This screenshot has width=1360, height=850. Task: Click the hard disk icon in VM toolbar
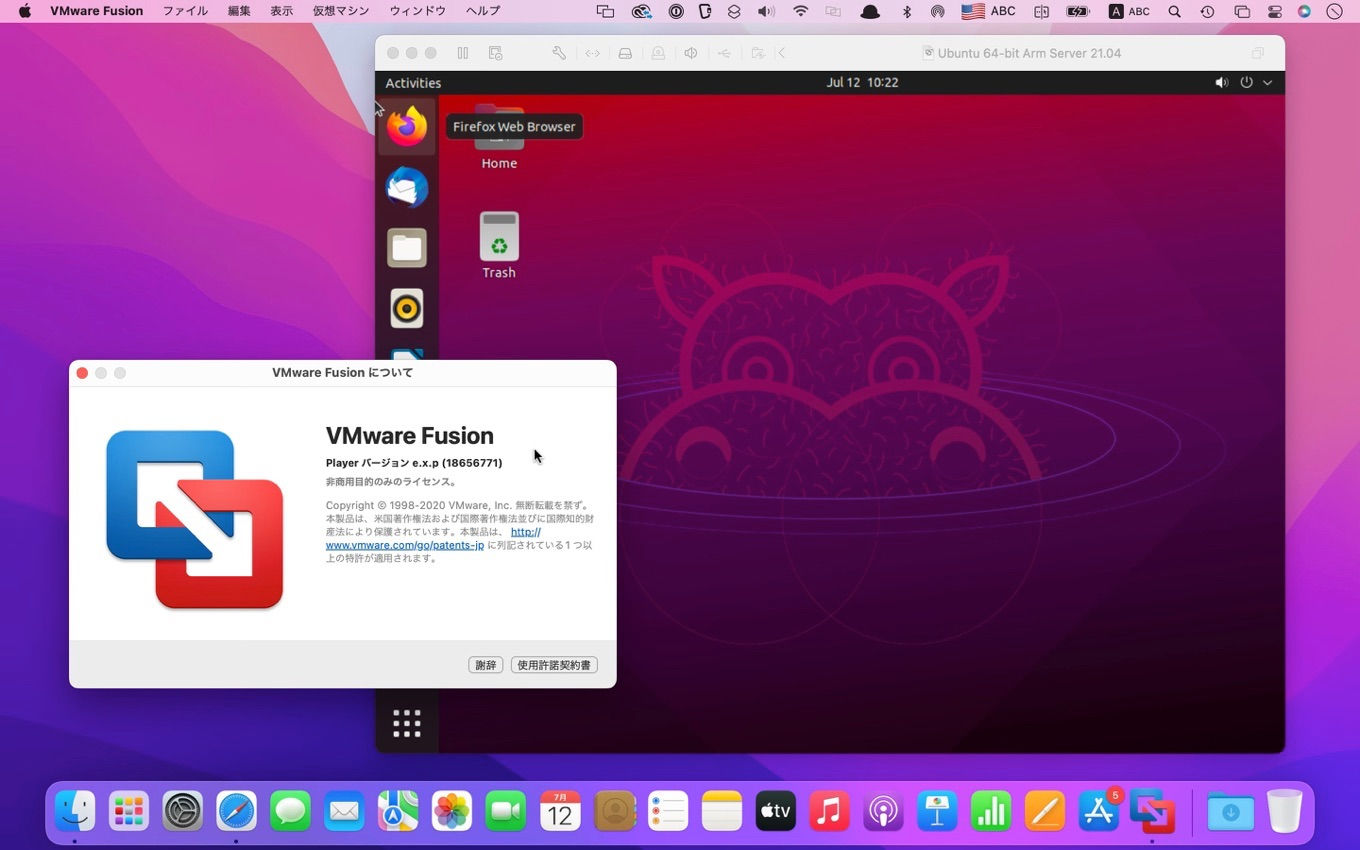(625, 53)
